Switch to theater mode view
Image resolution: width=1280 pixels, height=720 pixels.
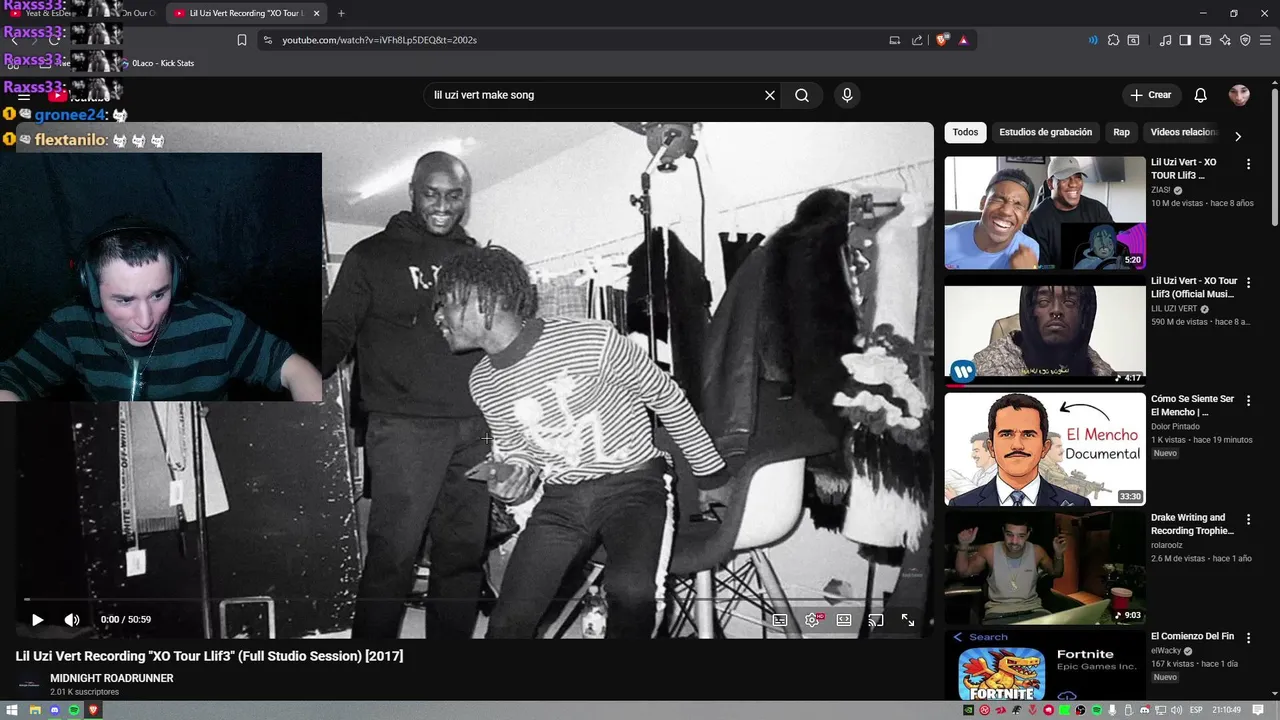coord(844,620)
